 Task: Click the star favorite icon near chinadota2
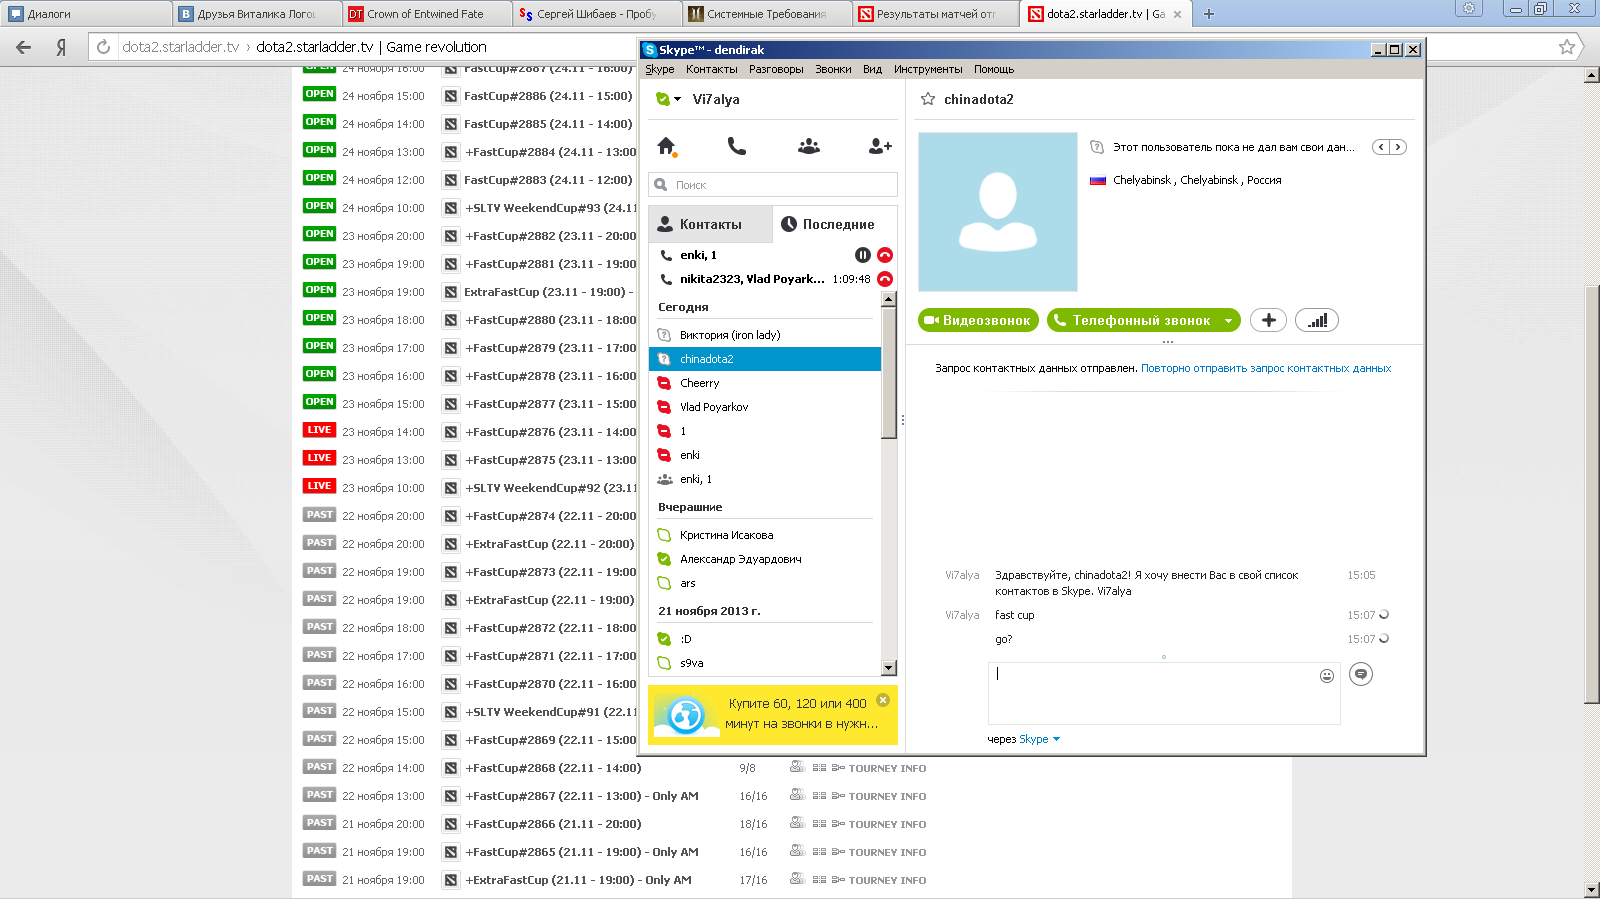[928, 99]
